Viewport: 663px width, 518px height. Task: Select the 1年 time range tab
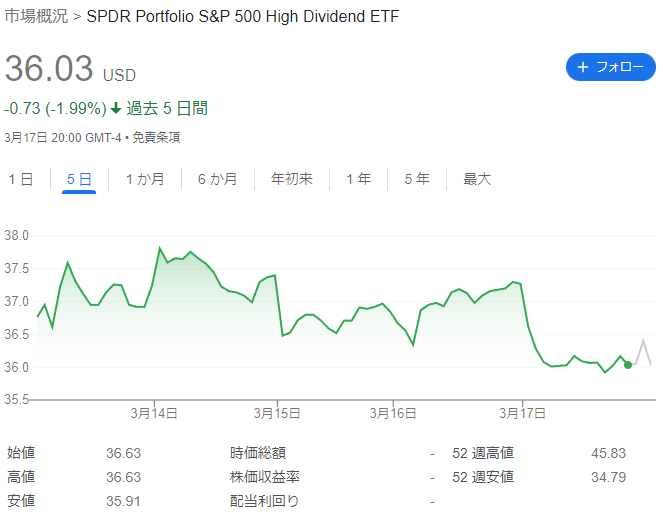[x=359, y=179]
